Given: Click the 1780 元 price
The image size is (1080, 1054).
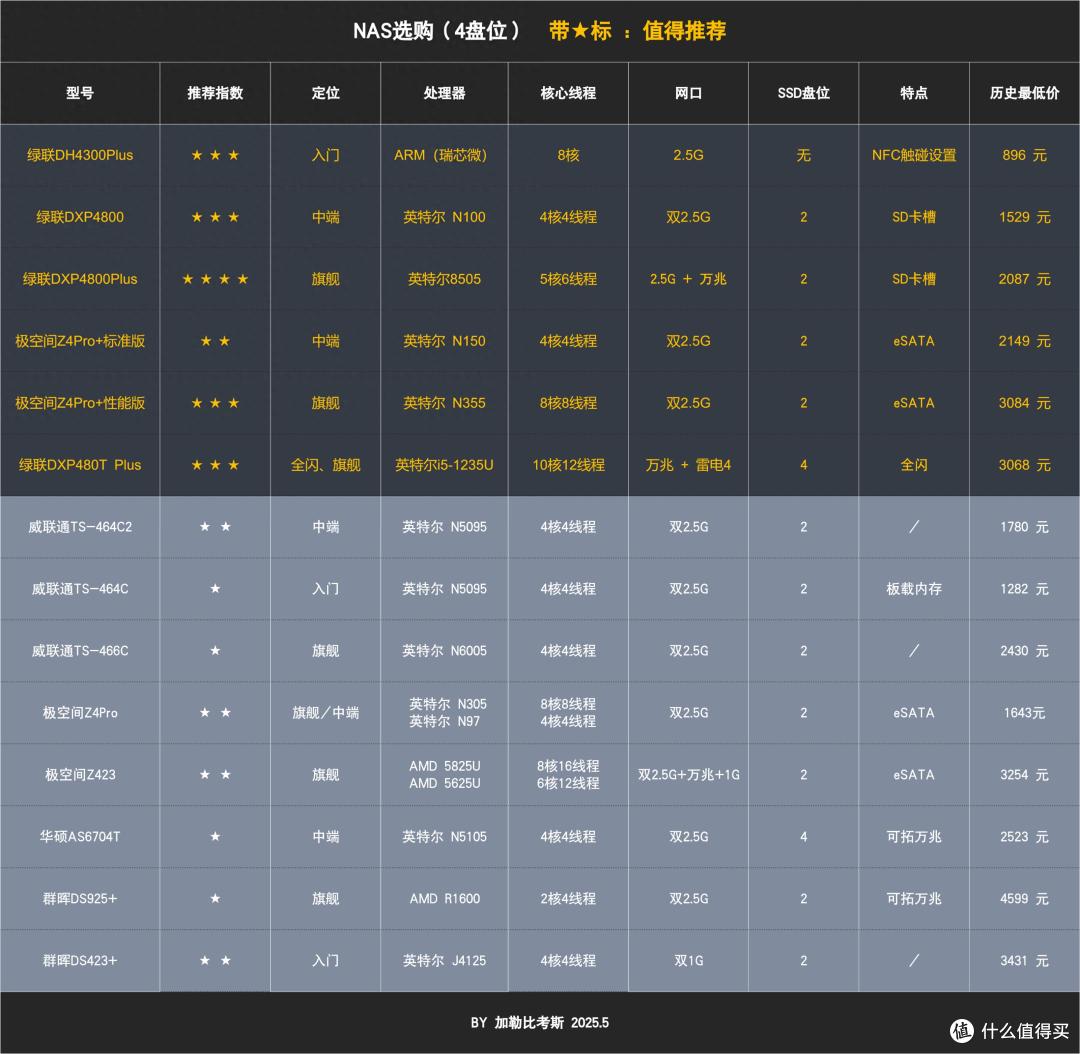Looking at the screenshot, I should tap(1024, 527).
